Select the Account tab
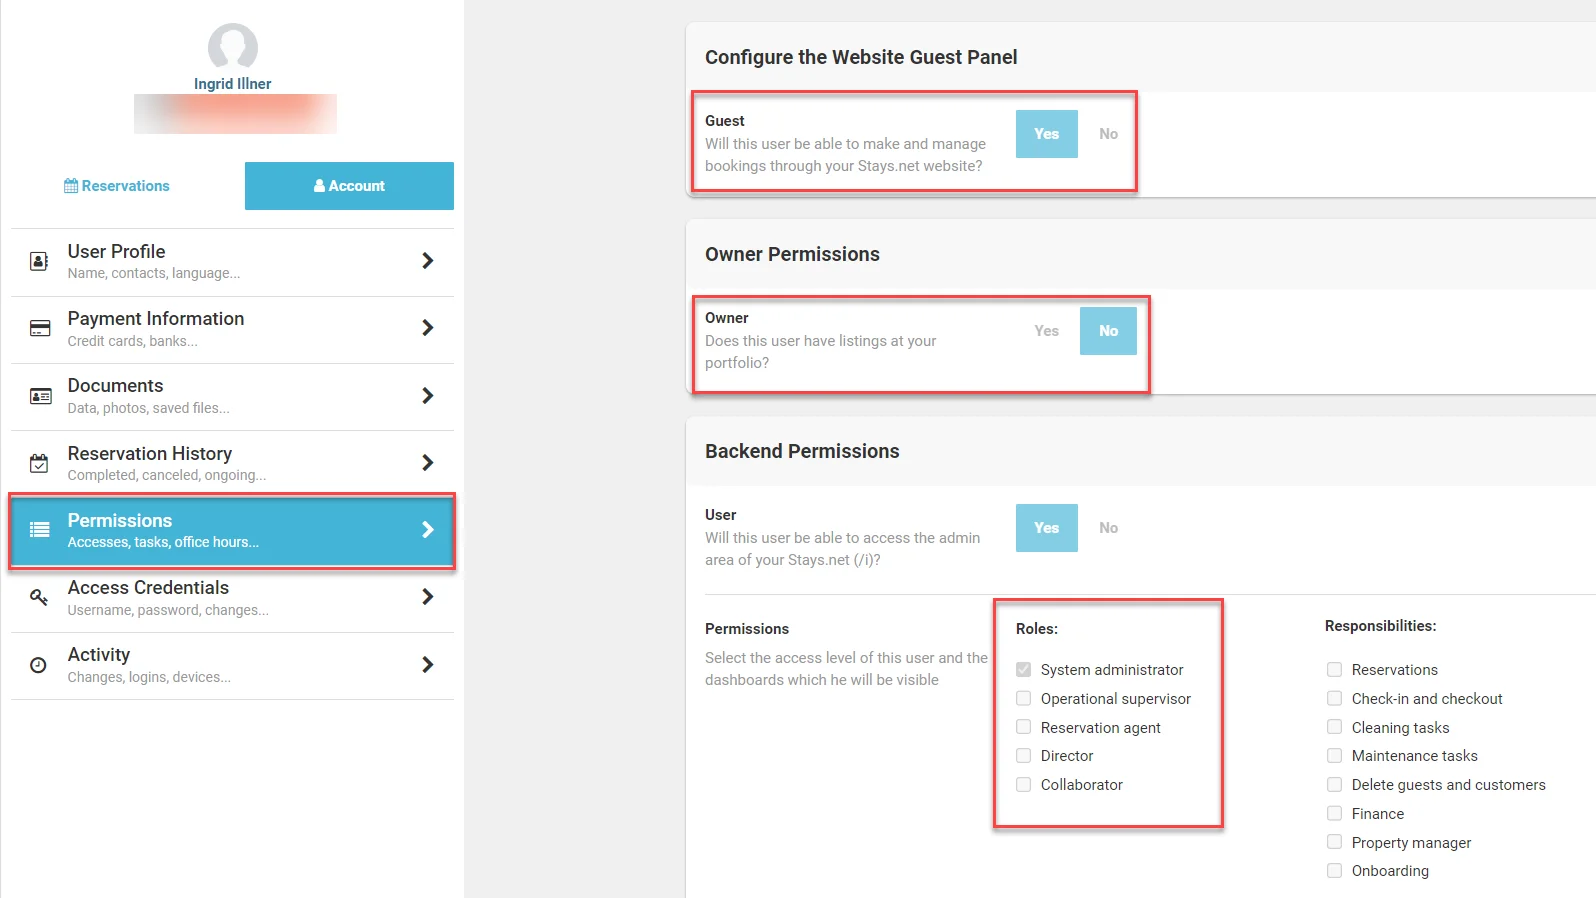Screen dimensions: 1596x898 click(349, 186)
